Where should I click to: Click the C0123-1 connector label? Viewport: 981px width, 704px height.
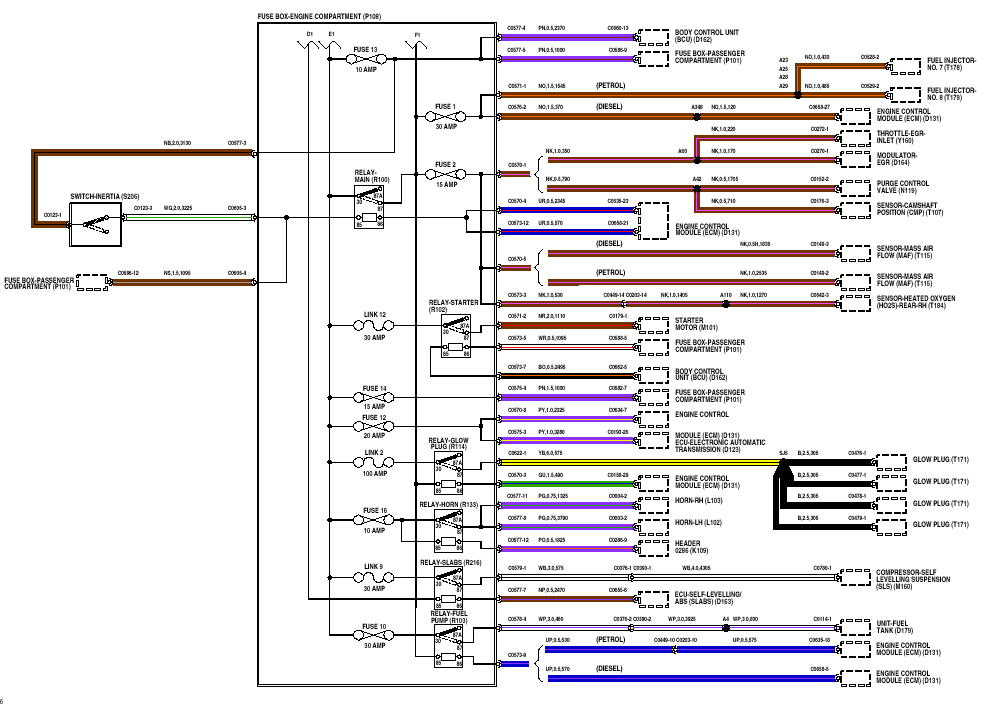coord(53,215)
